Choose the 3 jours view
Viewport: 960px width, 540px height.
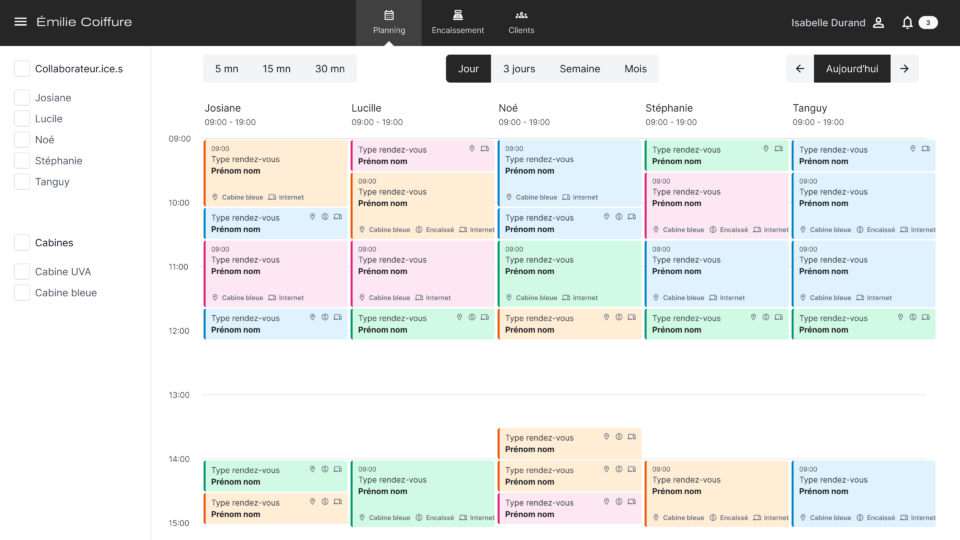click(518, 69)
